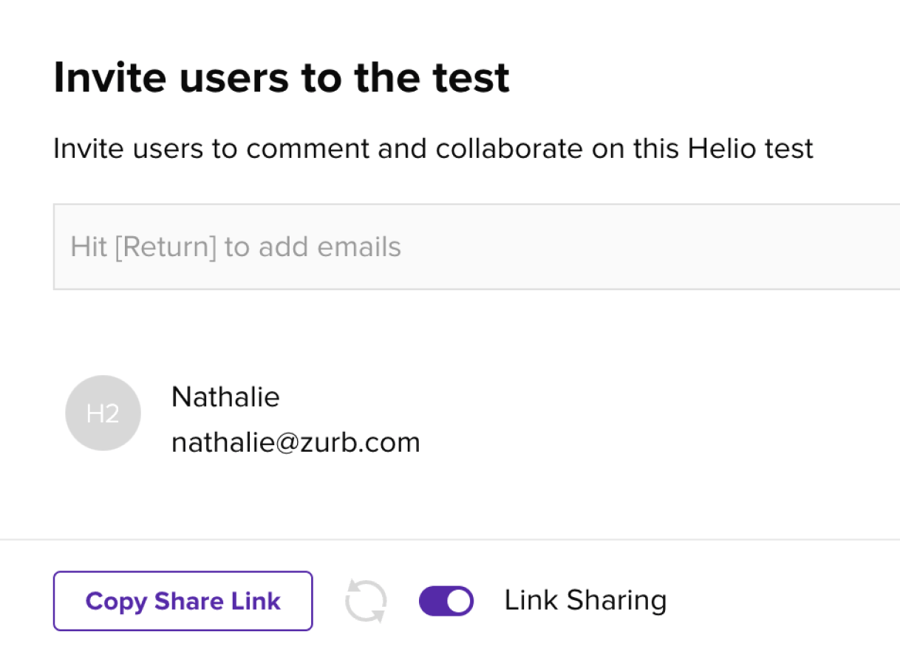The image size is (900, 657).
Task: Click the "Invite users to the test" heading
Action: 282,77
